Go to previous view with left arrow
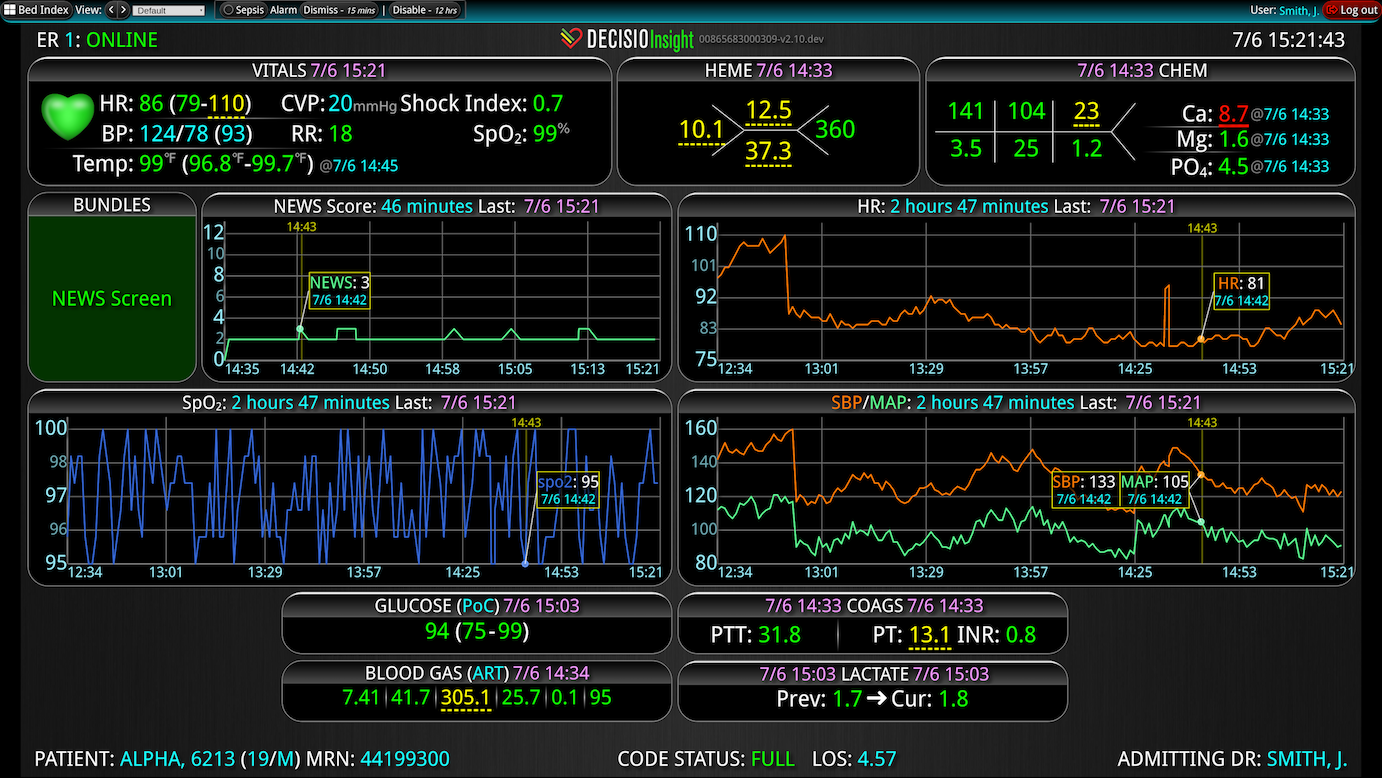Viewport: 1382px width, 778px height. [x=112, y=10]
